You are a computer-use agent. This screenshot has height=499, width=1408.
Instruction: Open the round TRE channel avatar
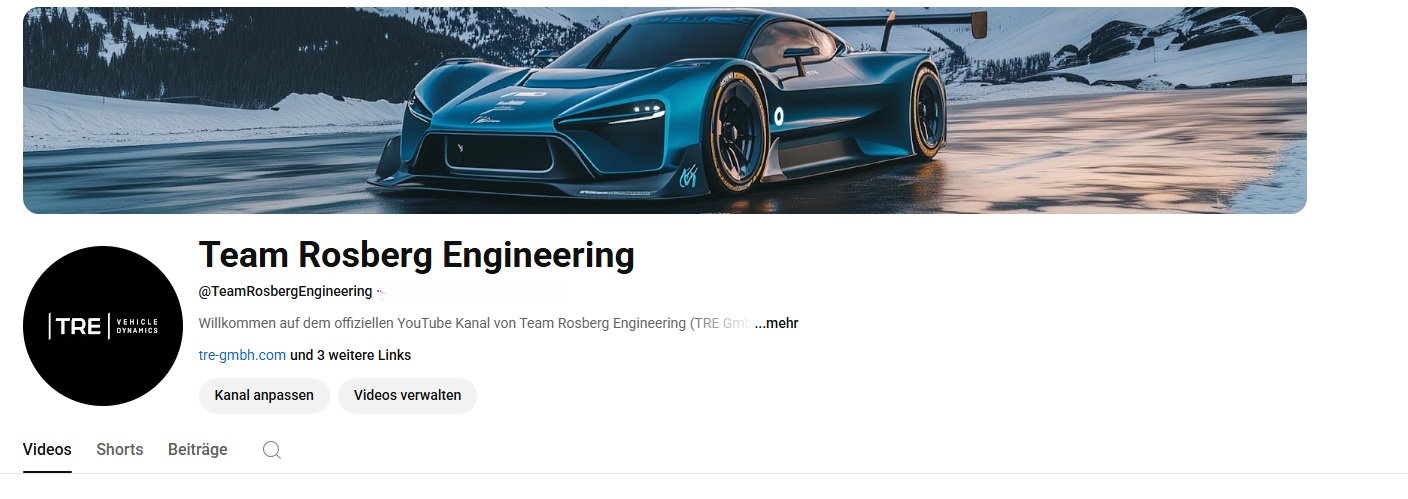(x=103, y=326)
